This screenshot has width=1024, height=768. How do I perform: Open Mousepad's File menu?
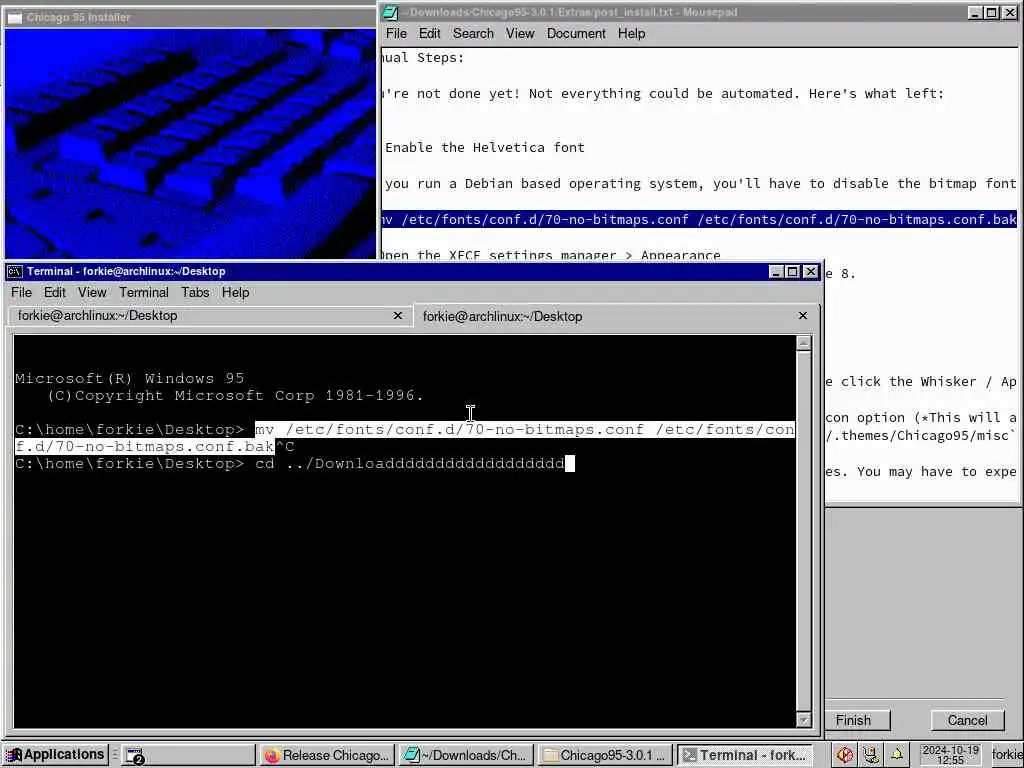coord(396,33)
